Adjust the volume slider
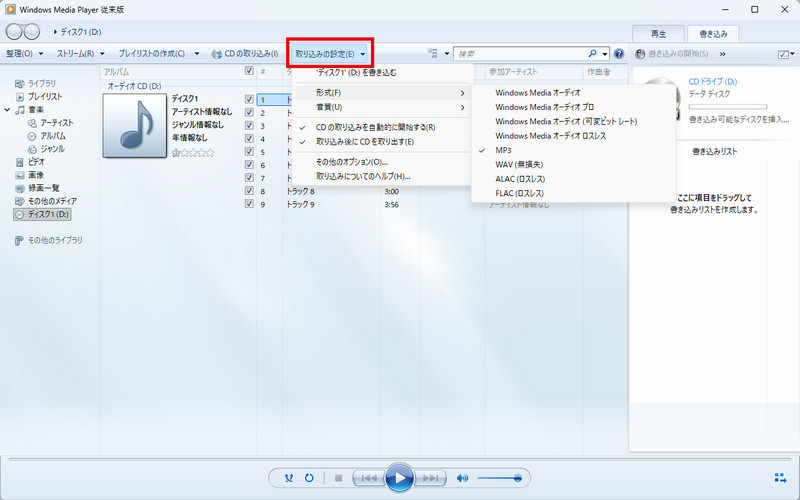The image size is (800, 500). coord(499,478)
